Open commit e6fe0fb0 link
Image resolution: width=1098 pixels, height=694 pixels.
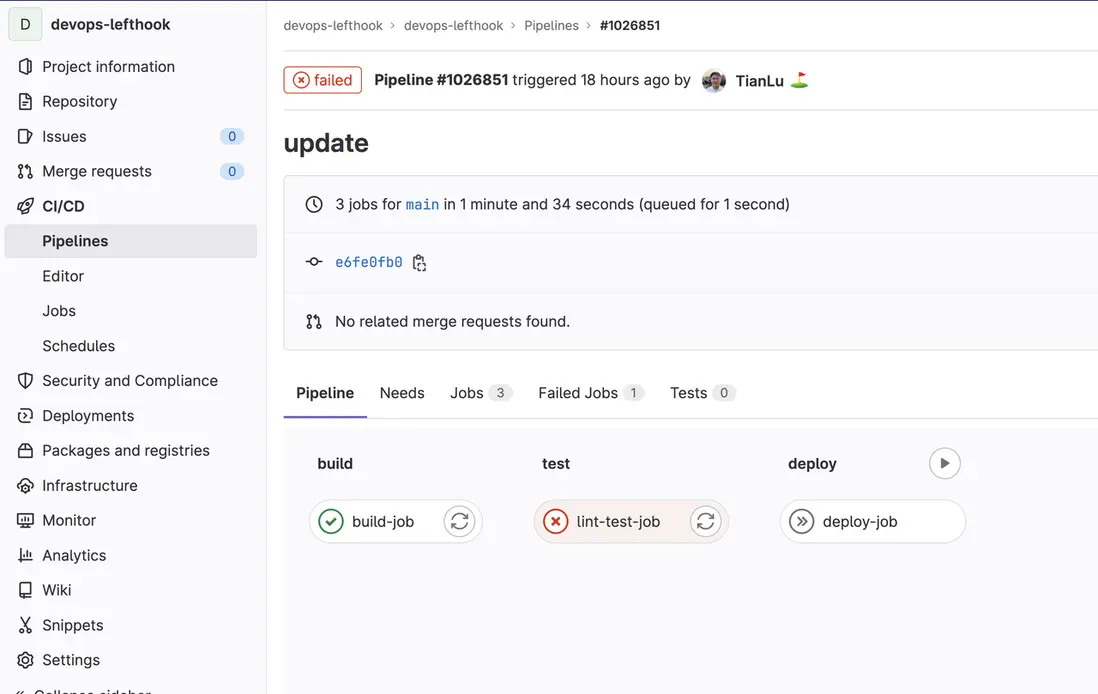tap(369, 263)
